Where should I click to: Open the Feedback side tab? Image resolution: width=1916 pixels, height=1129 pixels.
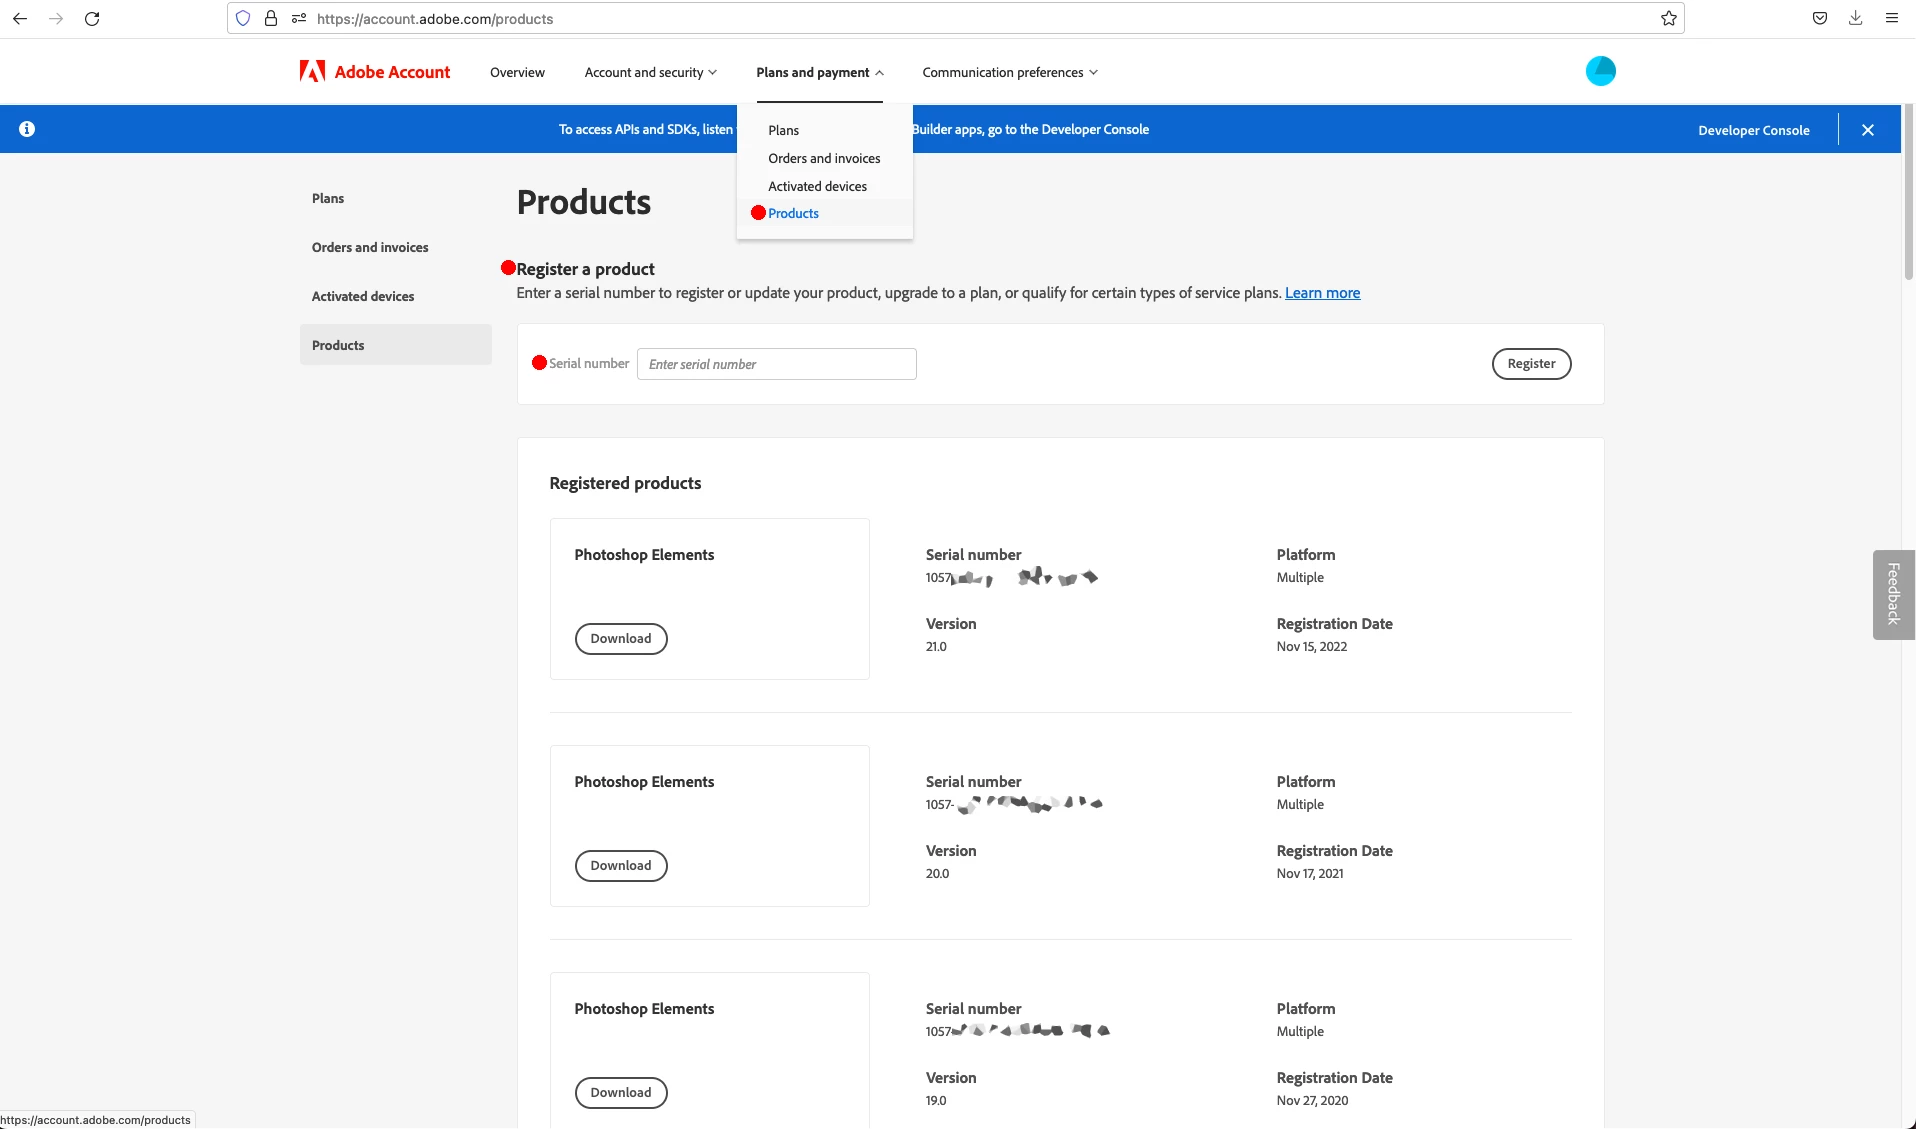pos(1893,594)
